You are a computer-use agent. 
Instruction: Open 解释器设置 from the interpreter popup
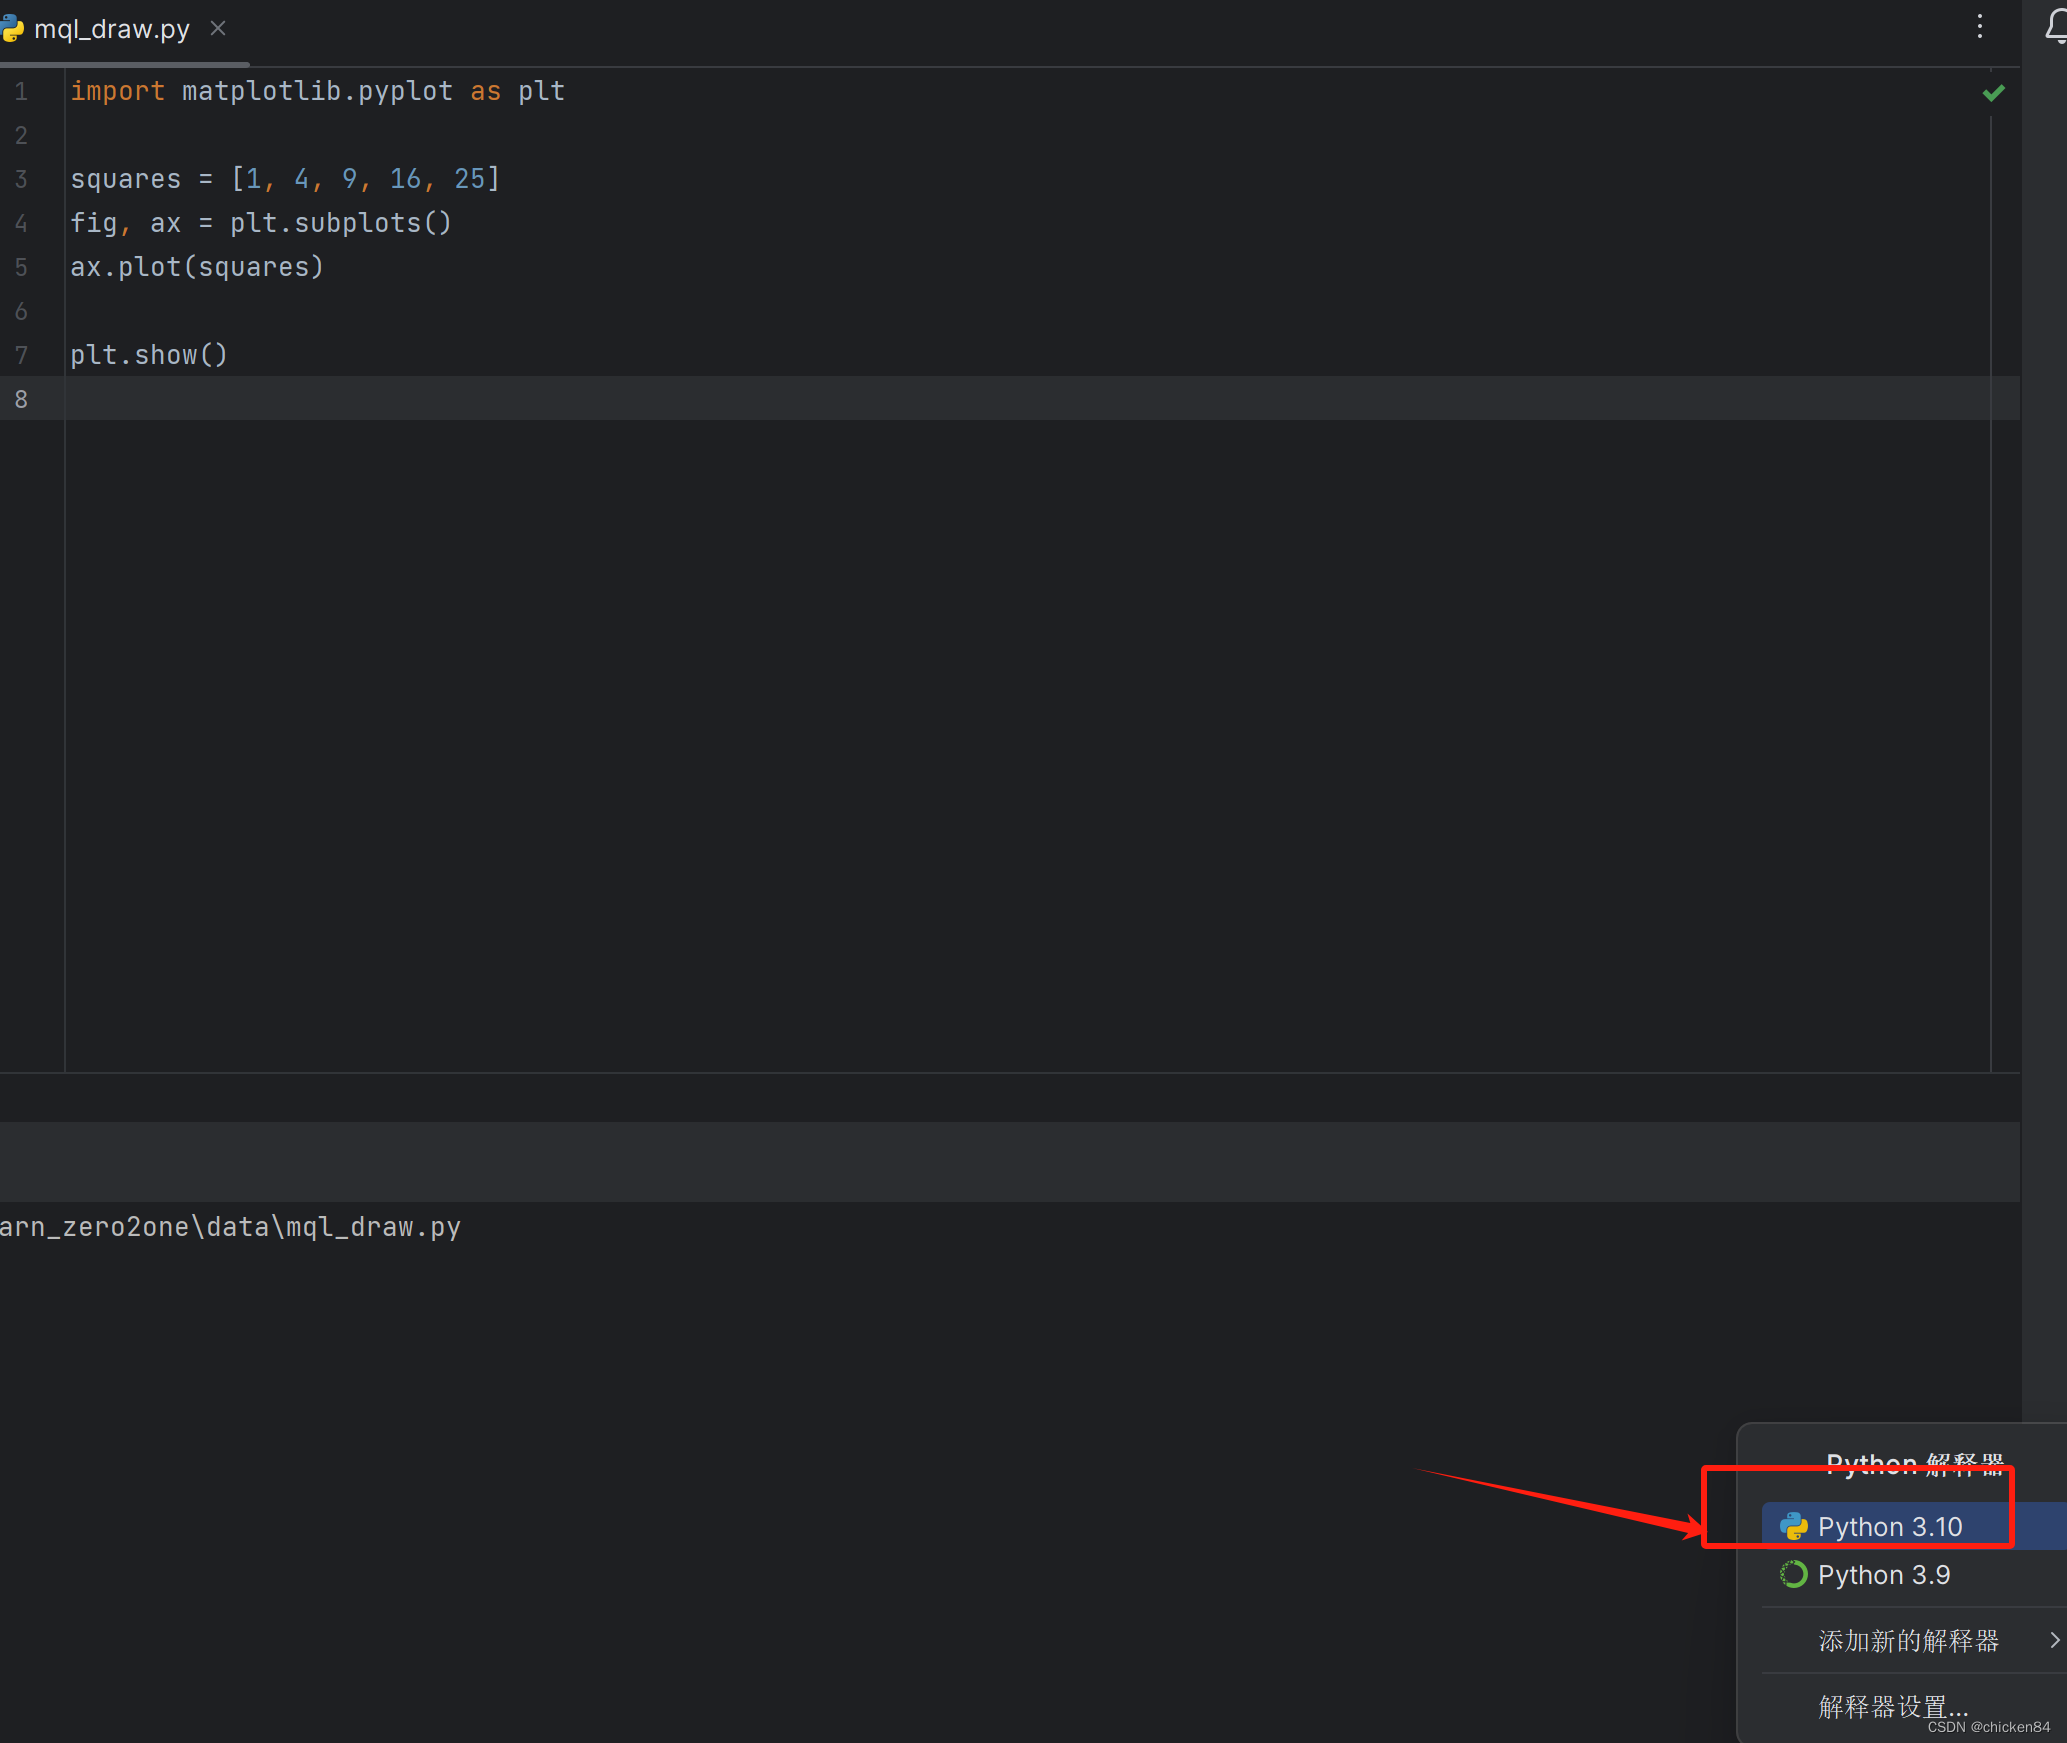pyautogui.click(x=1891, y=1706)
